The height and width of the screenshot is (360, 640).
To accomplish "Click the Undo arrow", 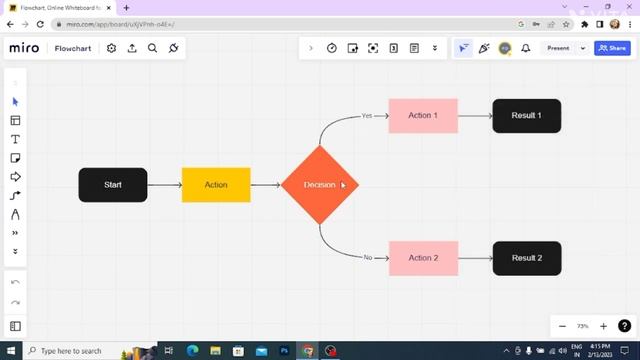I will click(15, 282).
